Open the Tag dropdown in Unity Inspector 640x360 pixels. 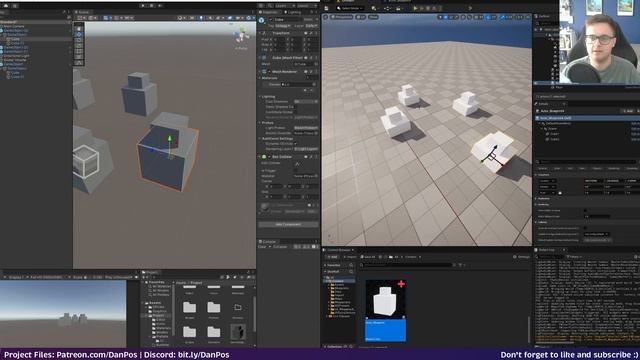(x=283, y=26)
